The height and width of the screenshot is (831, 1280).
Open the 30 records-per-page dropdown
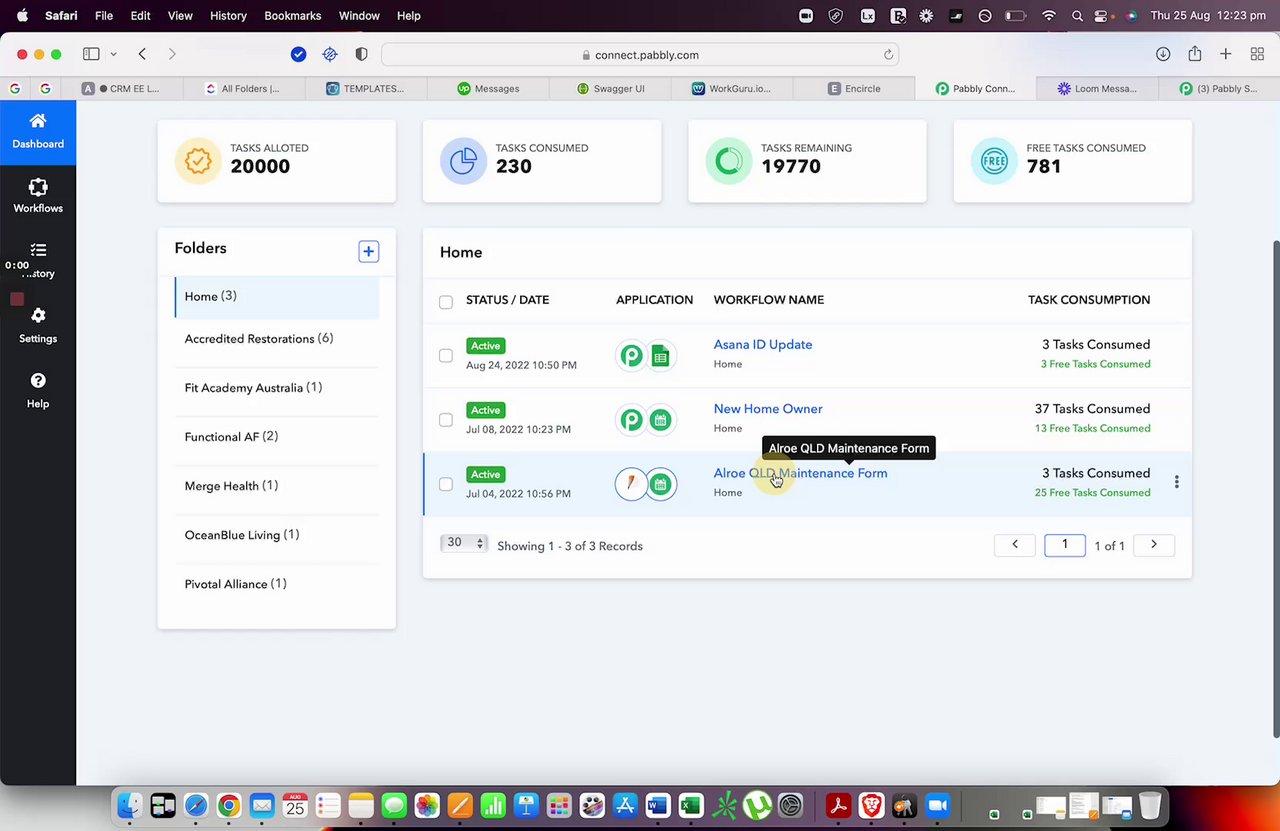[464, 543]
